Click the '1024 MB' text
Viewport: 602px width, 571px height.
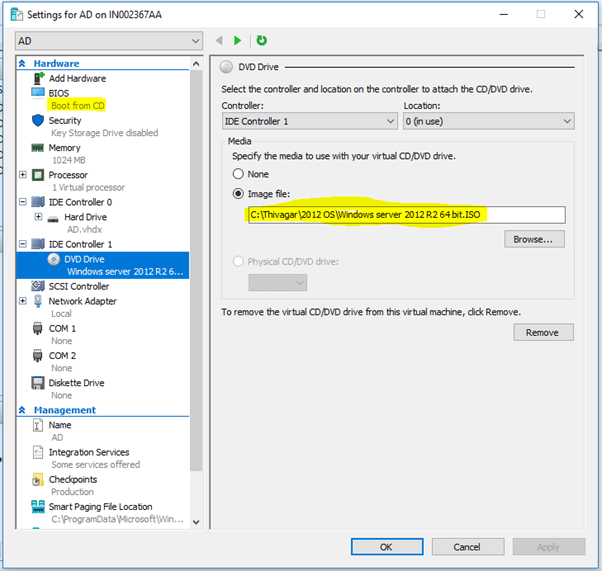tap(69, 160)
